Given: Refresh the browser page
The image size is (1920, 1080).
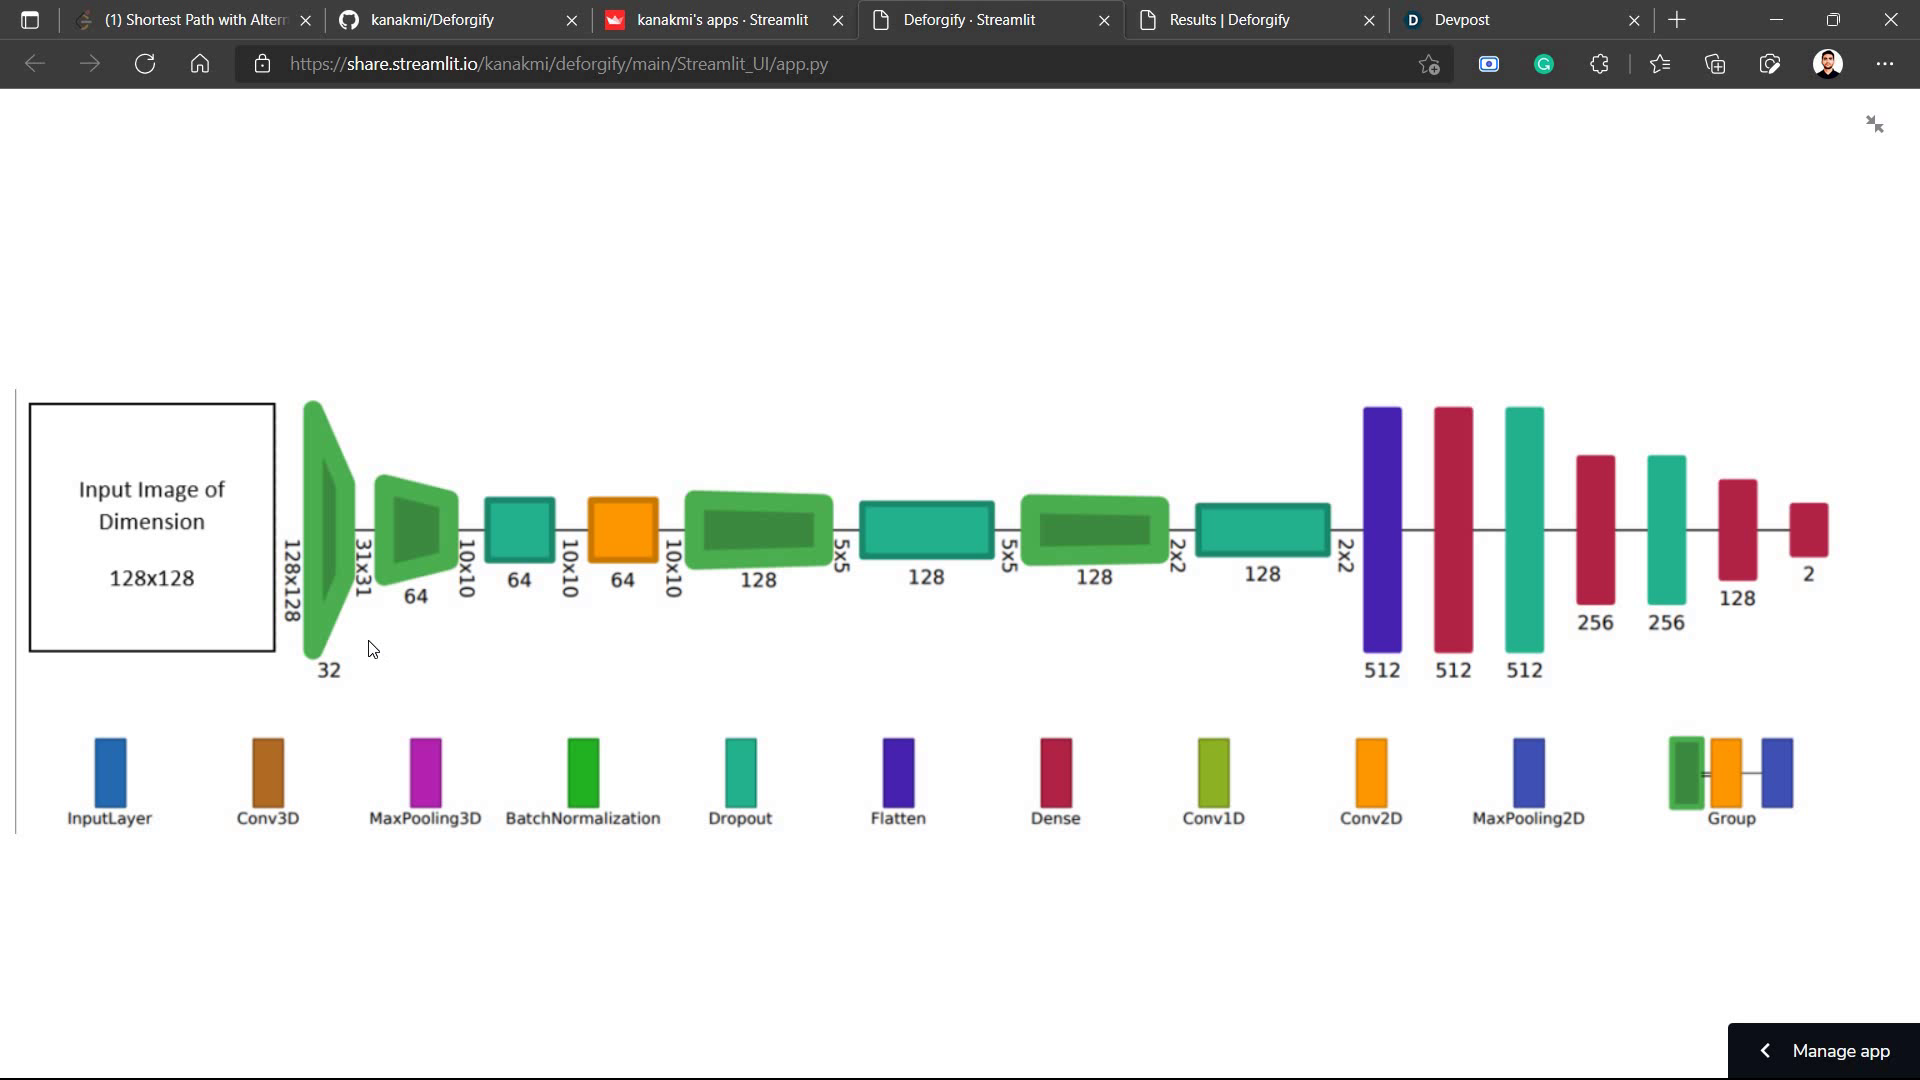Looking at the screenshot, I should point(145,64).
